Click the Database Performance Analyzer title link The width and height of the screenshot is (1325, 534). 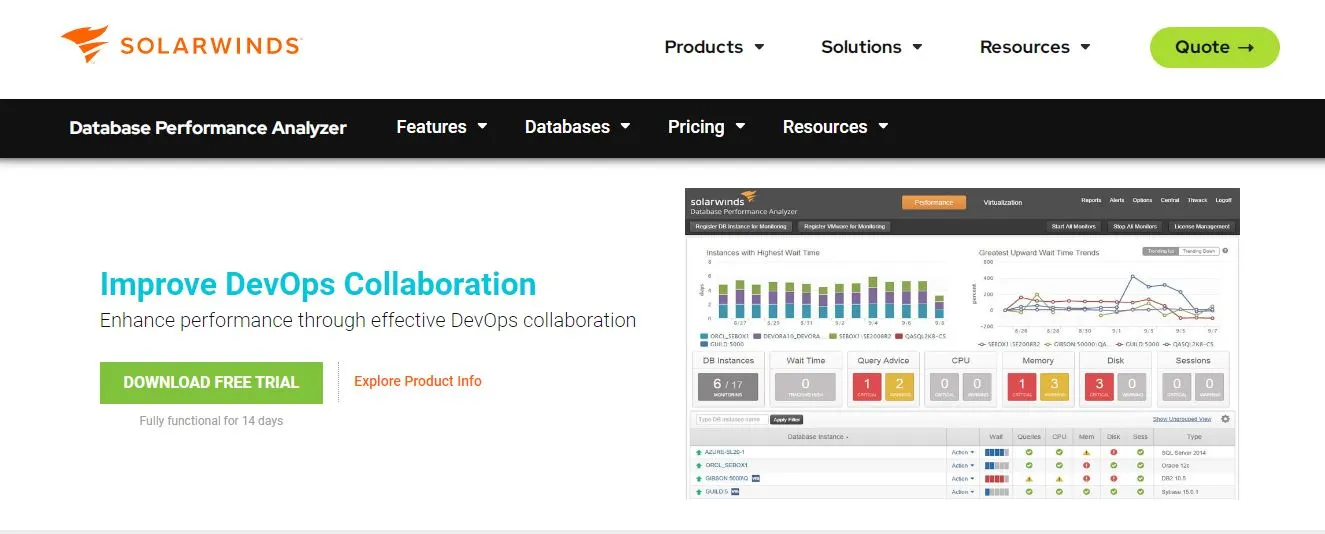208,127
